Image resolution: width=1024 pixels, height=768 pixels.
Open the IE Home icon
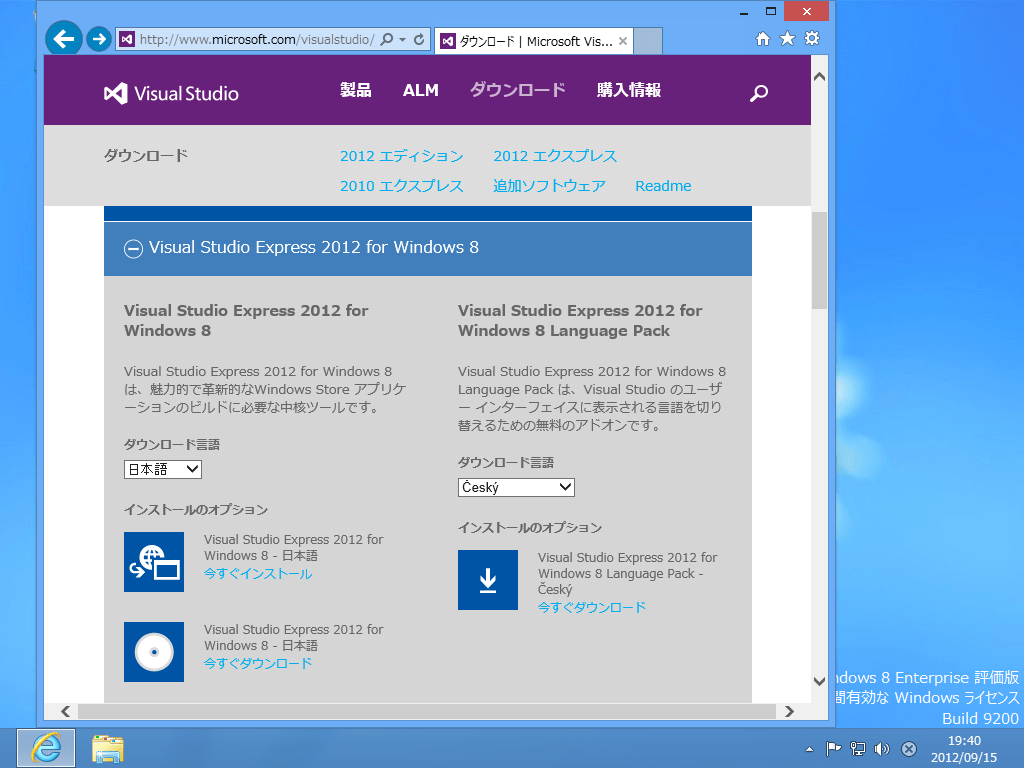tap(763, 39)
